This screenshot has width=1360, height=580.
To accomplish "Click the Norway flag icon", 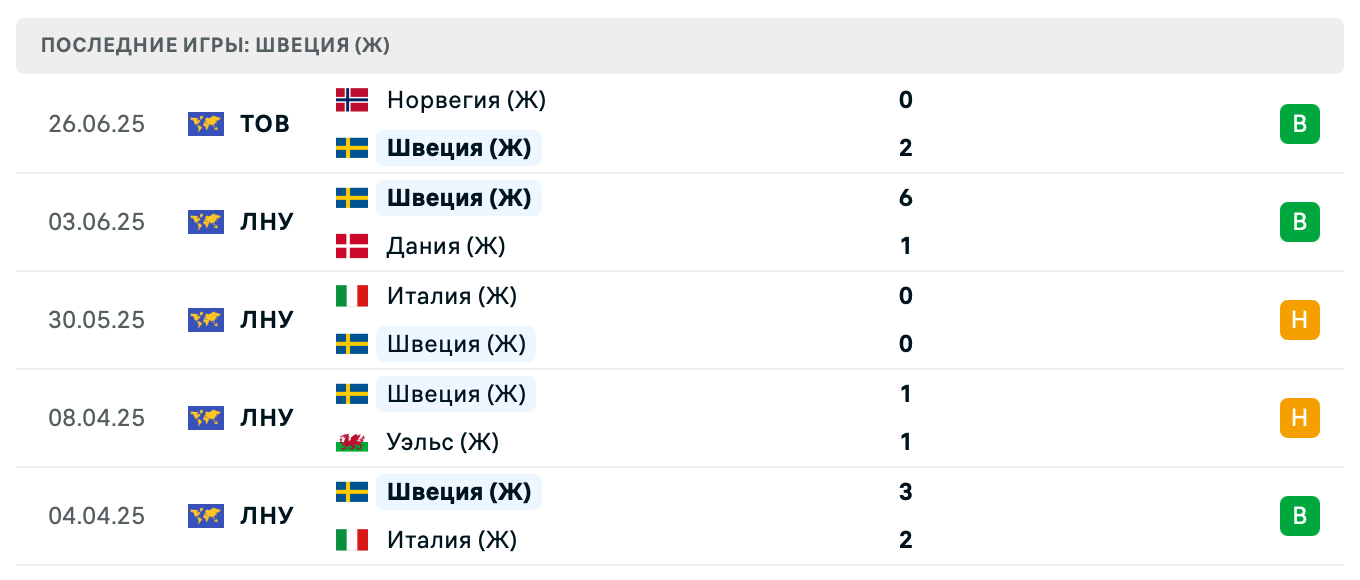I will pyautogui.click(x=351, y=100).
